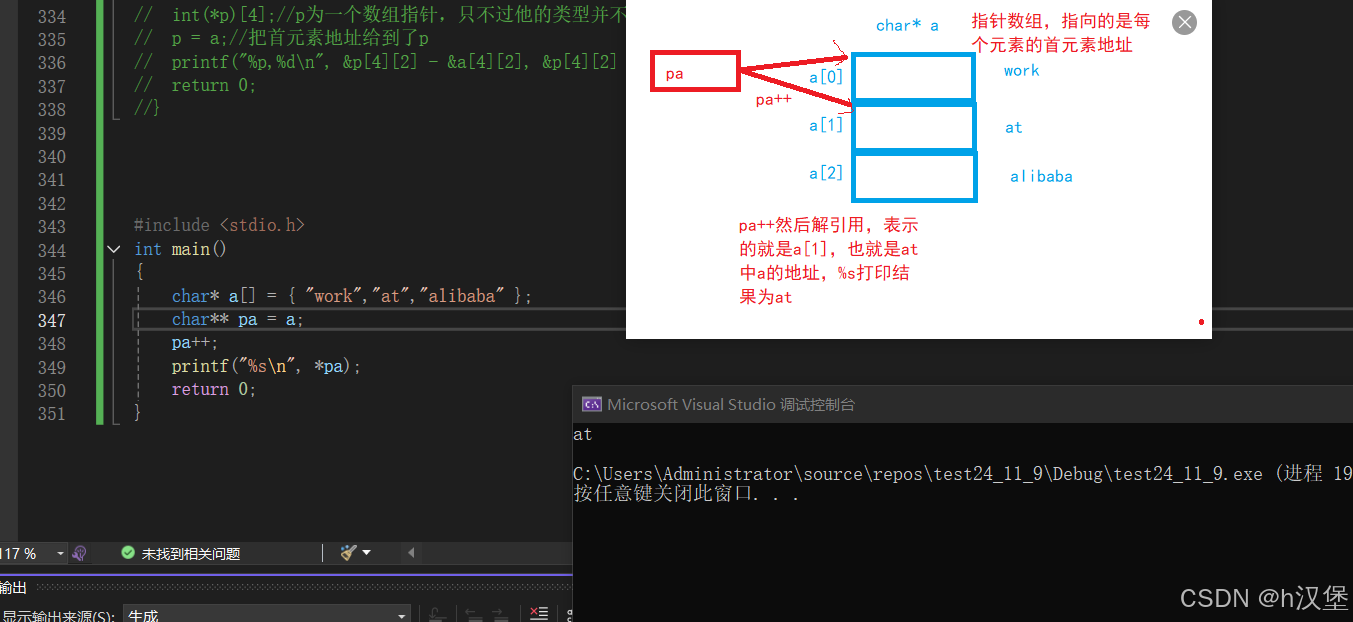Click the 输出 panel title
Viewport: 1353px width, 622px height.
click(13, 588)
